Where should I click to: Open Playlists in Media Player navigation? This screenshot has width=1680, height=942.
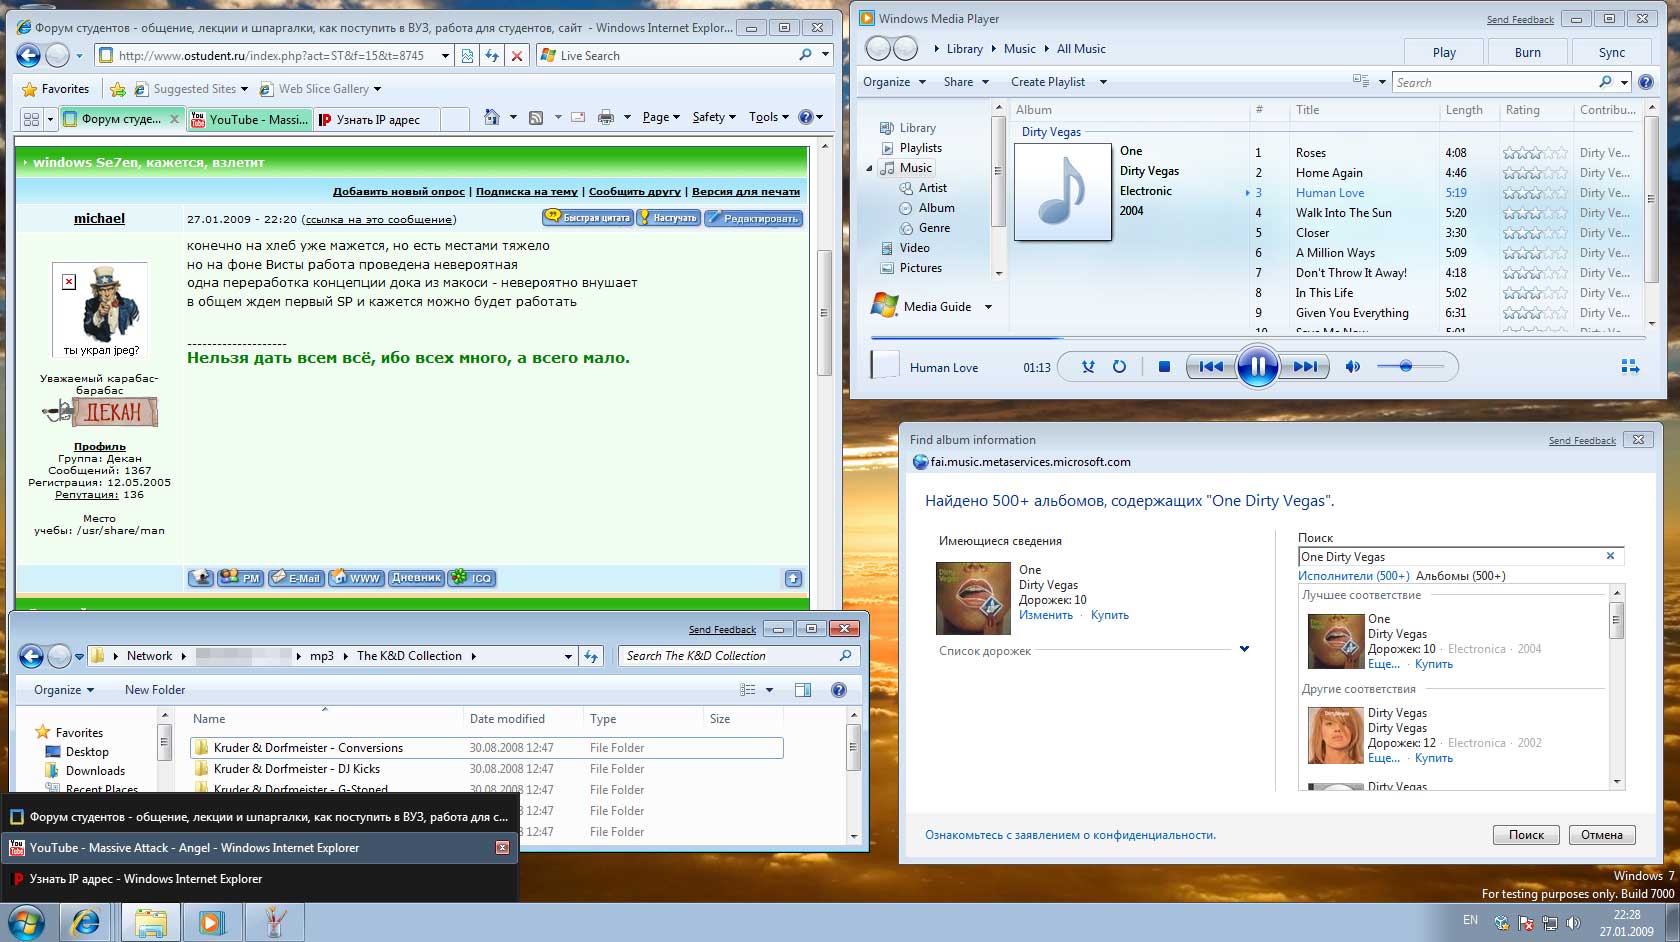920,148
